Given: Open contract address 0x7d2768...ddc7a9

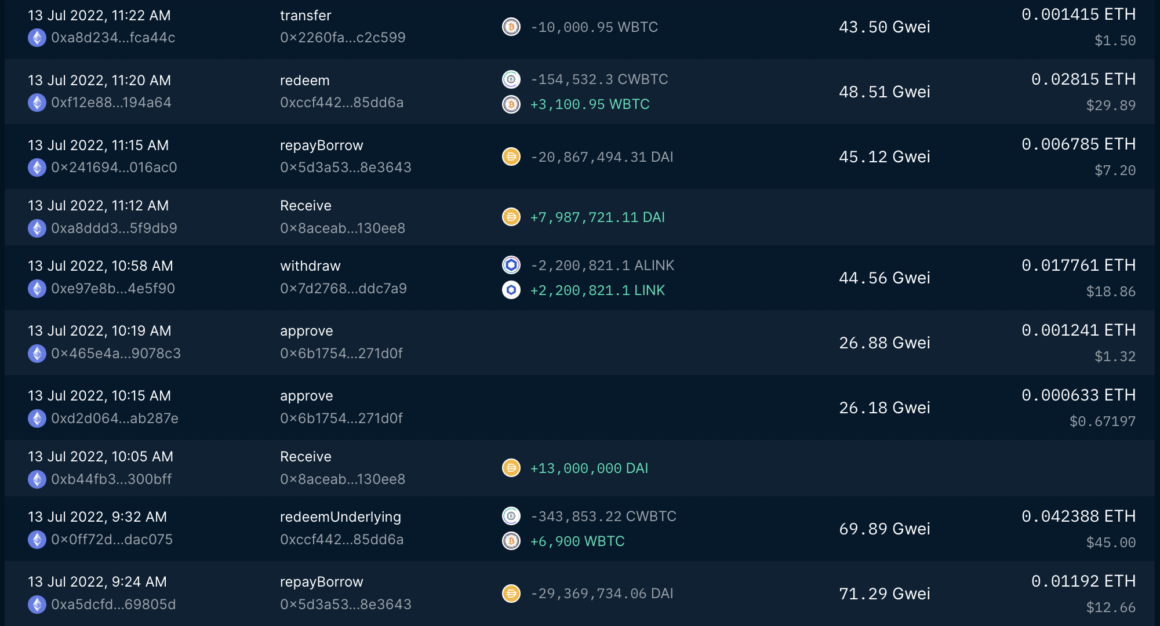Looking at the screenshot, I should coord(343,289).
